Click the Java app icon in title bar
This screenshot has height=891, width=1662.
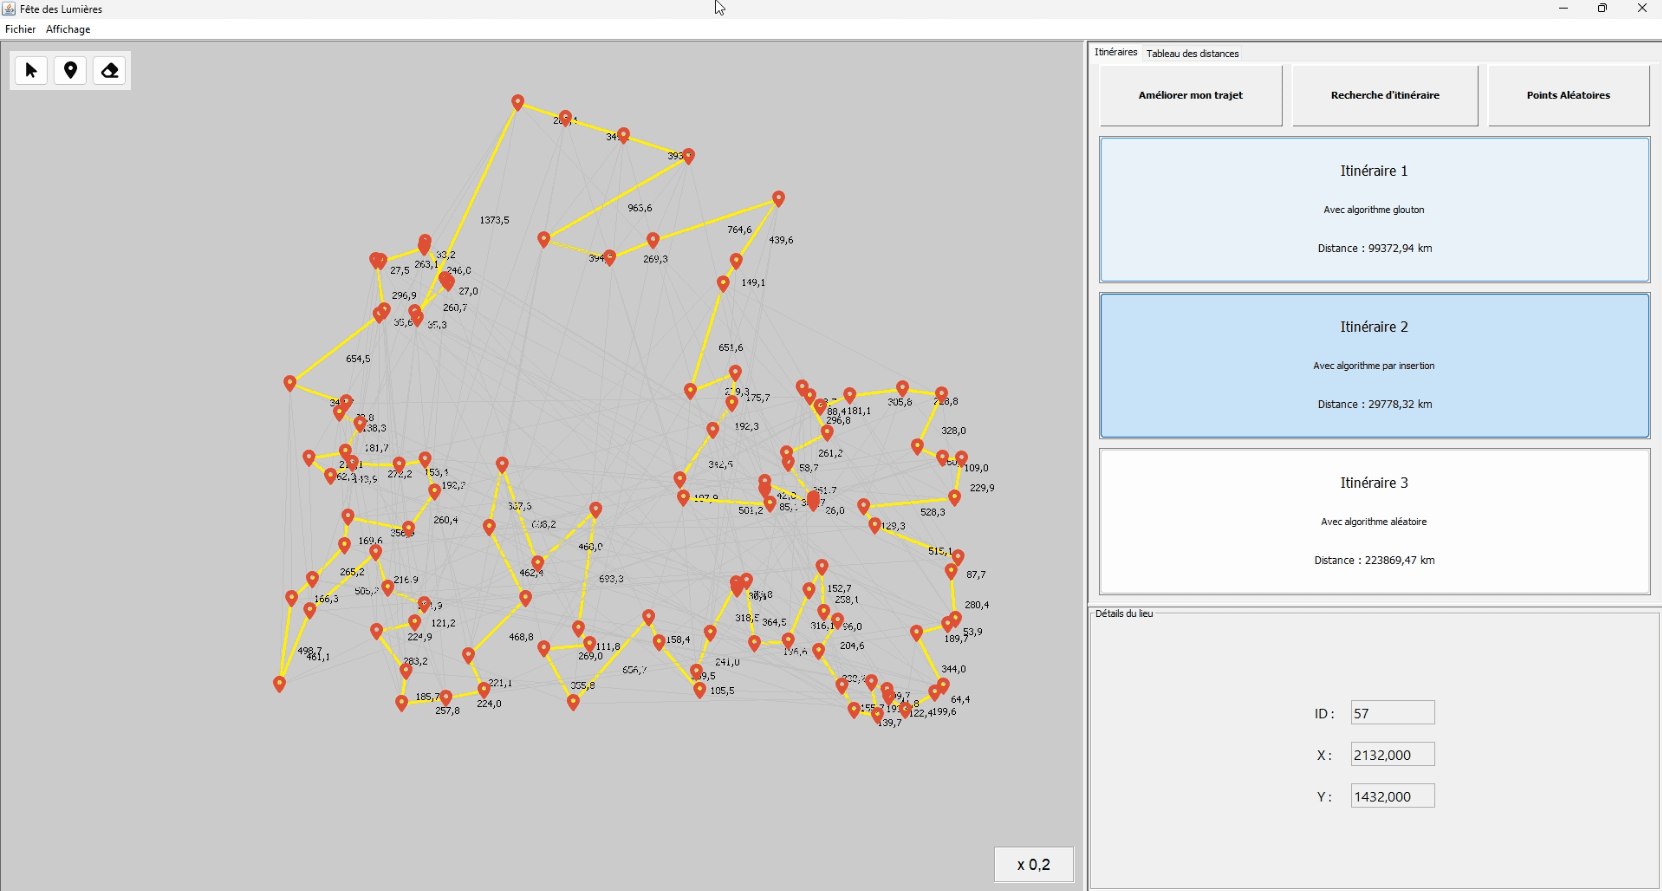(x=9, y=9)
